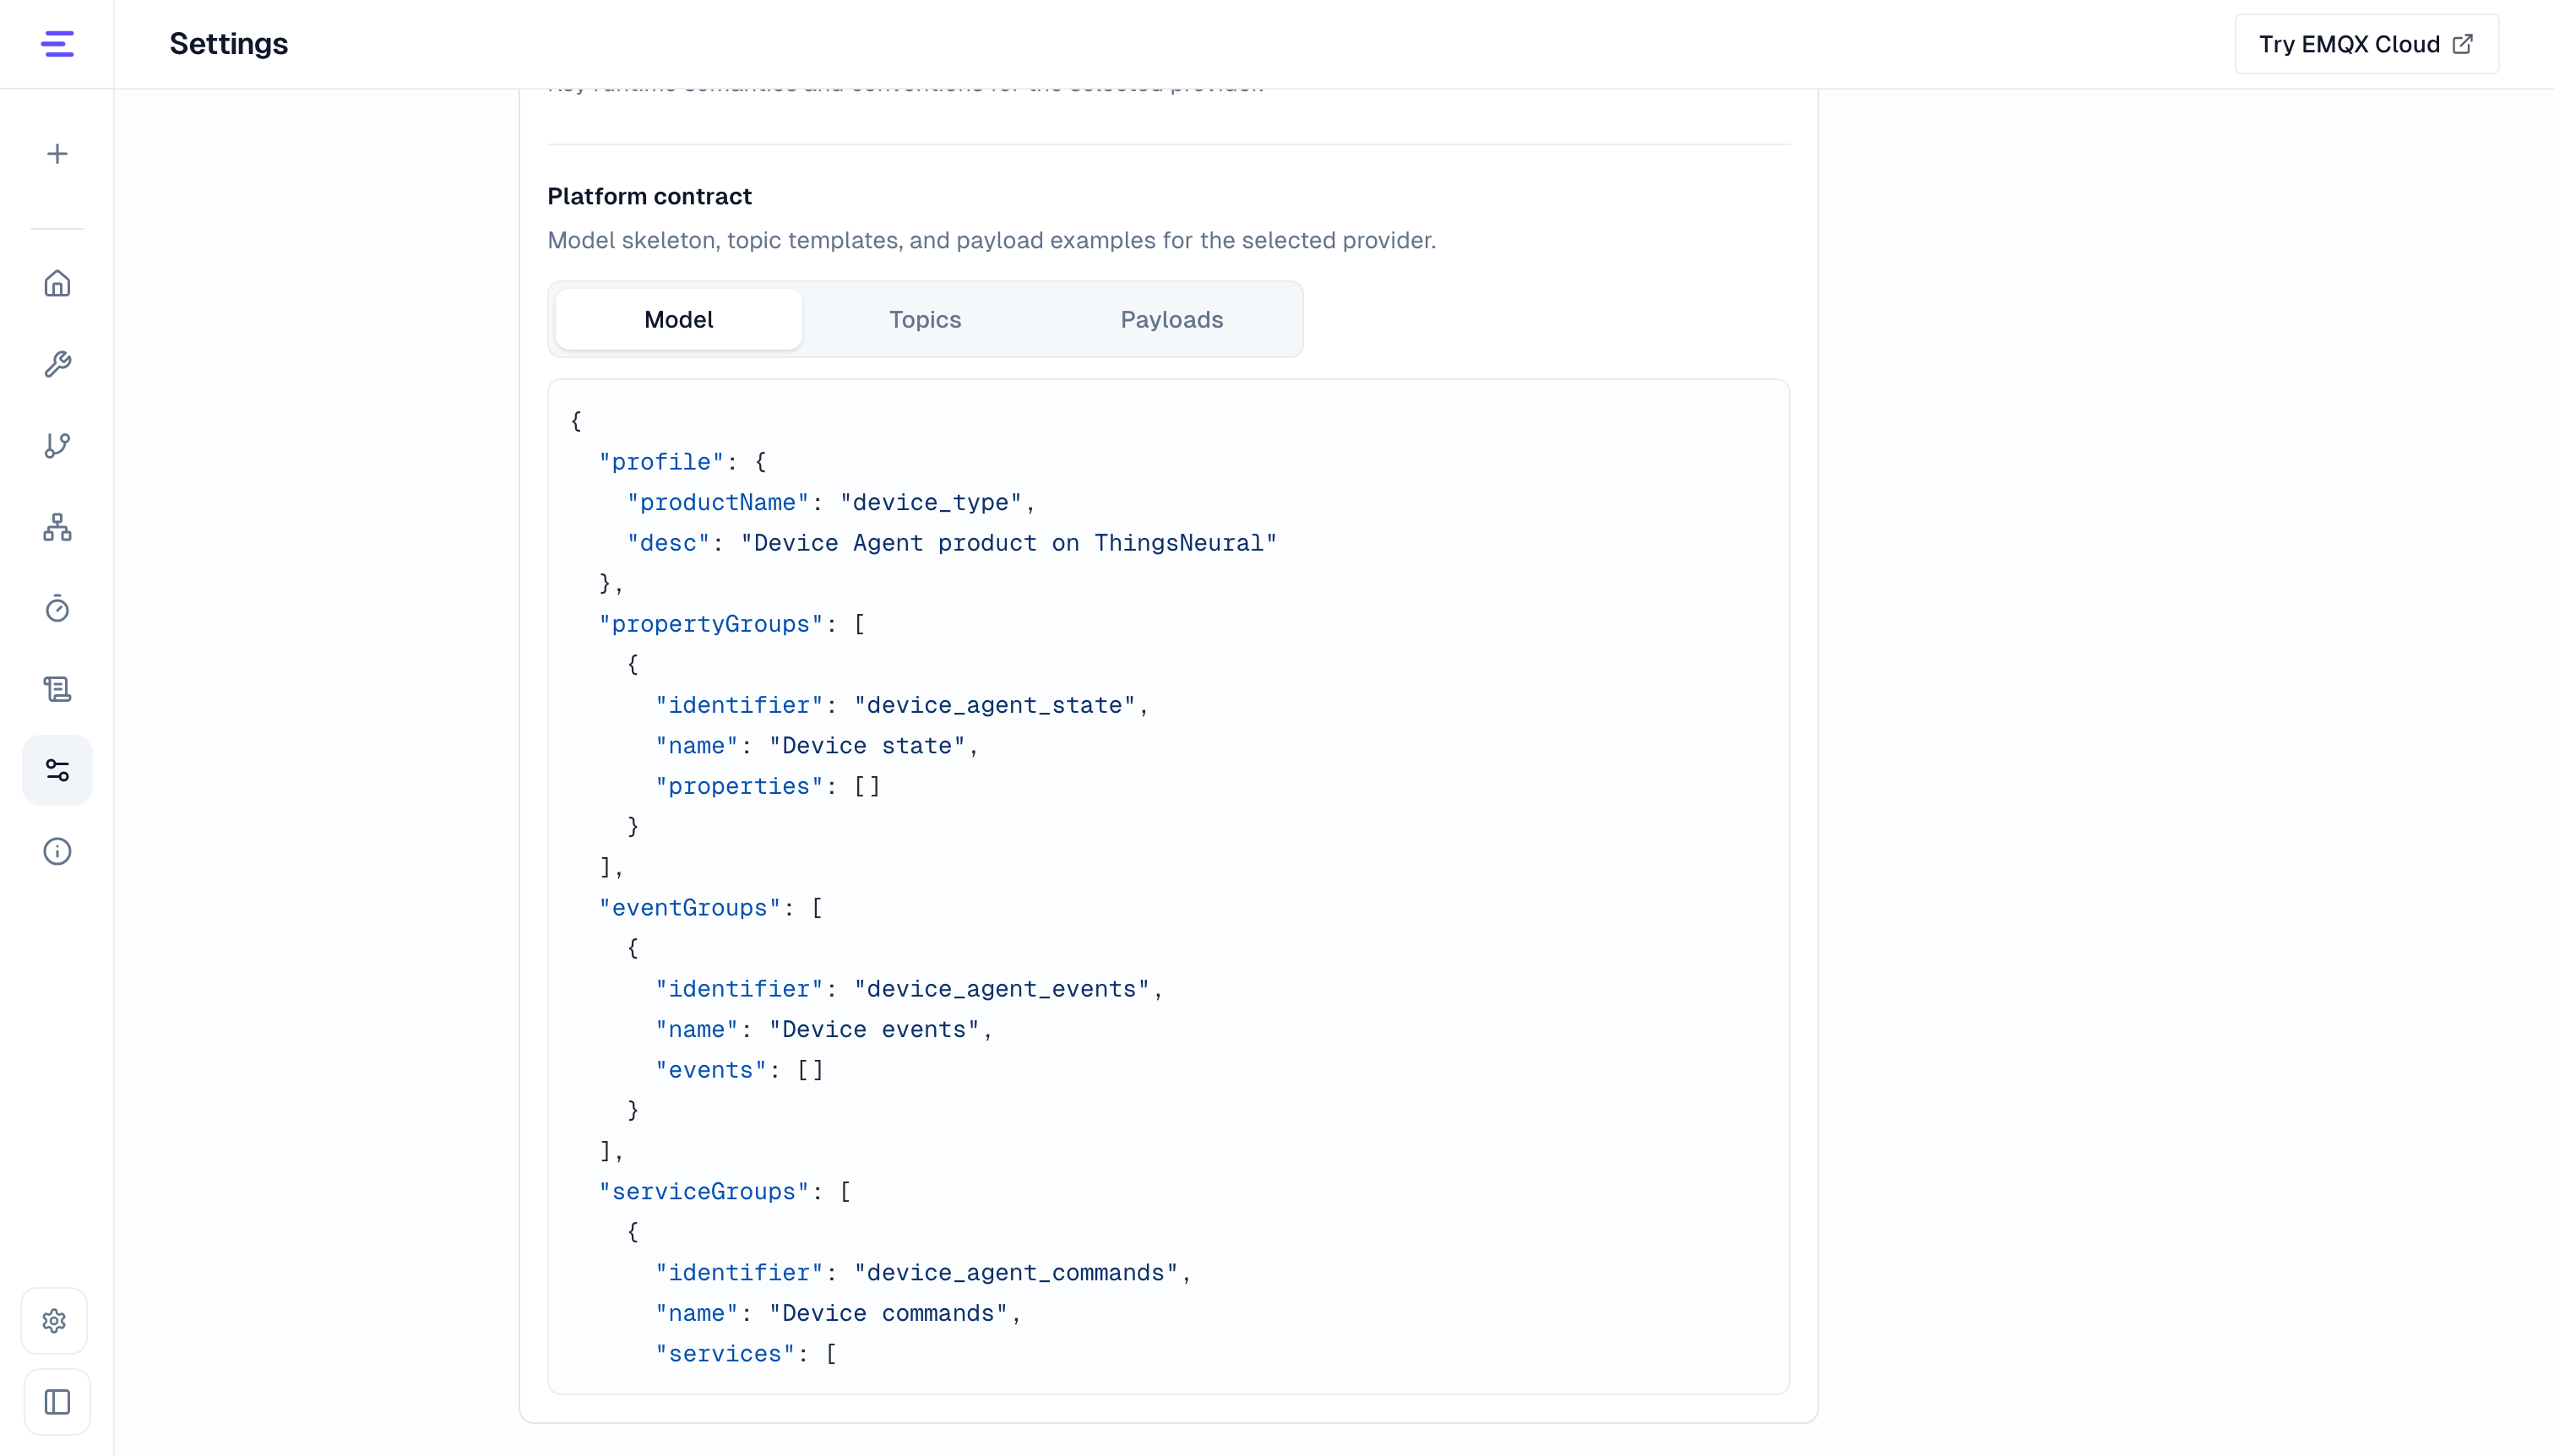Open the info circle icon

pos(57,851)
